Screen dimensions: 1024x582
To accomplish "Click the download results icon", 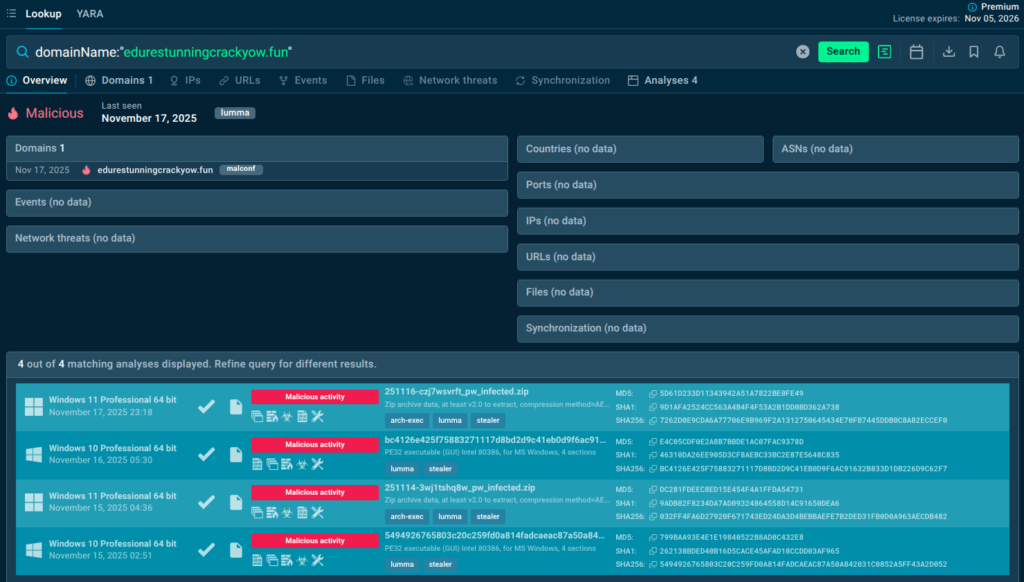I will pyautogui.click(x=949, y=52).
